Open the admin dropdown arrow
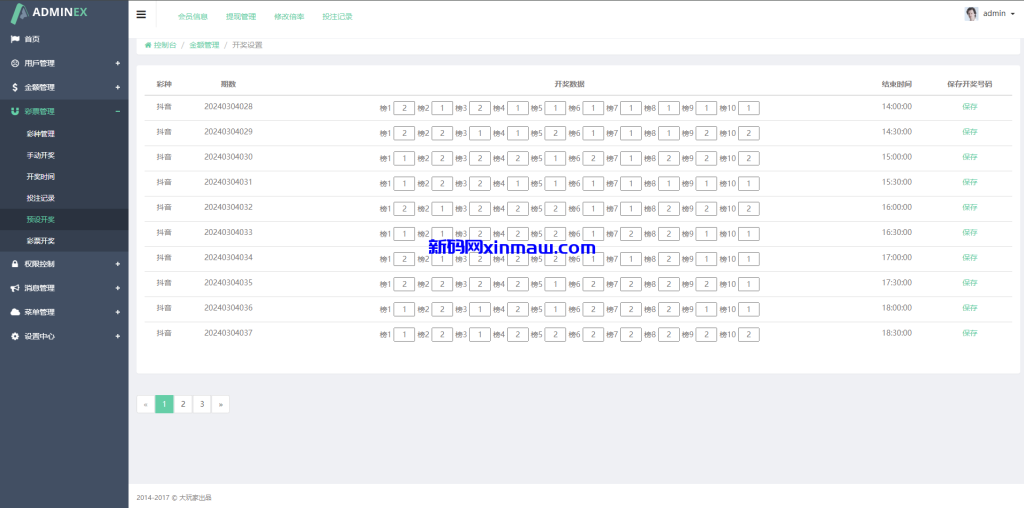This screenshot has width=1024, height=508. click(1013, 14)
